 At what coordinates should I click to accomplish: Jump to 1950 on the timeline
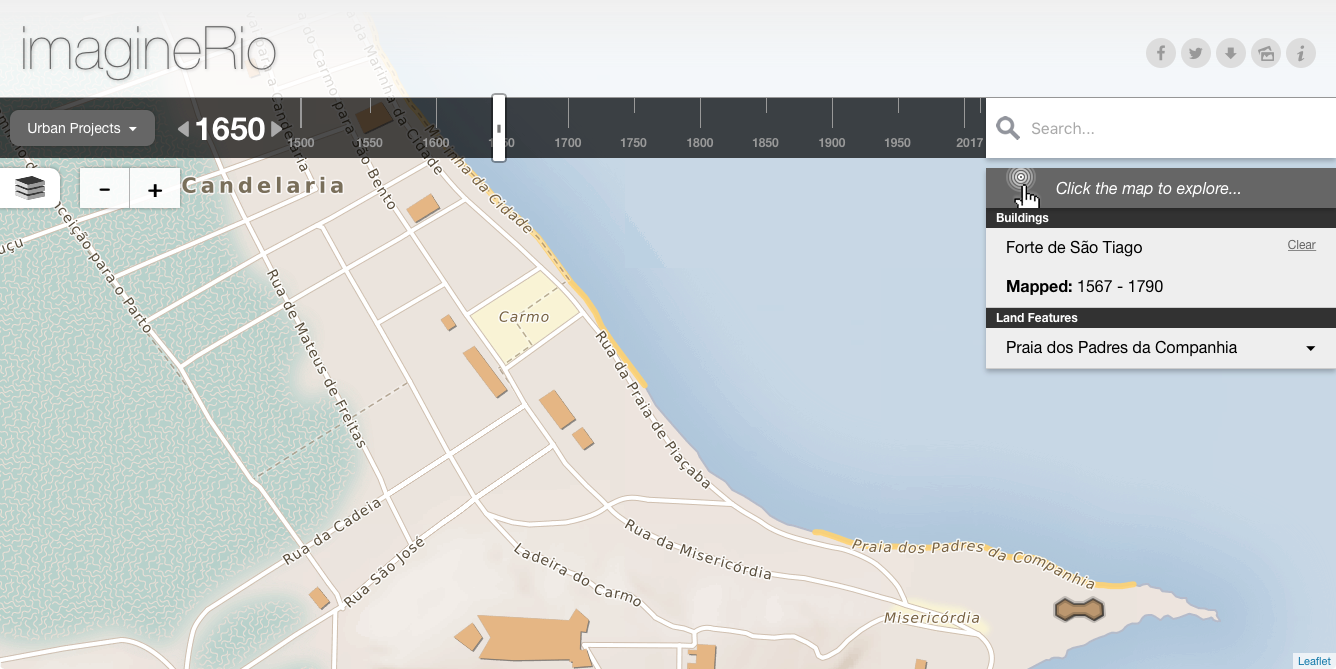pyautogui.click(x=898, y=143)
